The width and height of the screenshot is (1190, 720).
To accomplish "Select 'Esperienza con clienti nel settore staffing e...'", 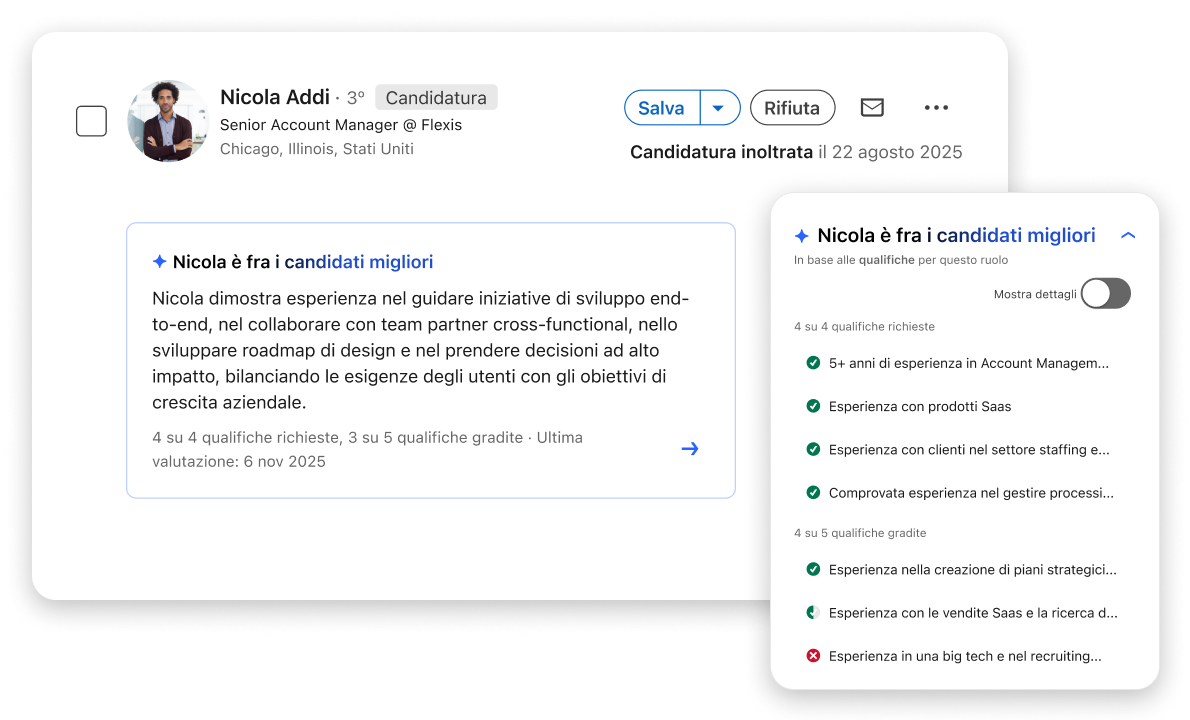I will pyautogui.click(x=969, y=450).
